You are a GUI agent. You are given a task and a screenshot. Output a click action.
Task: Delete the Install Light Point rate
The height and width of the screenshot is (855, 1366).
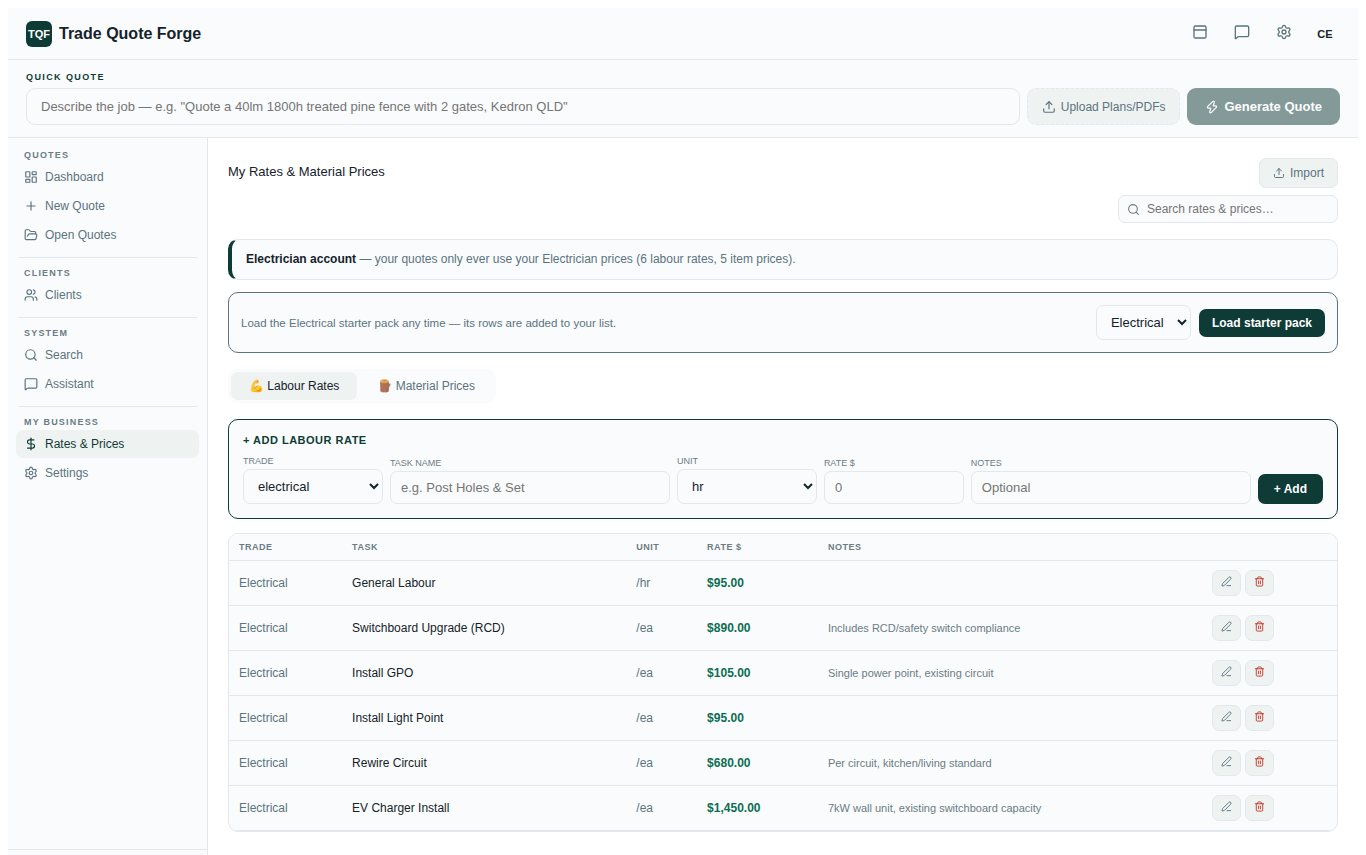(1259, 718)
